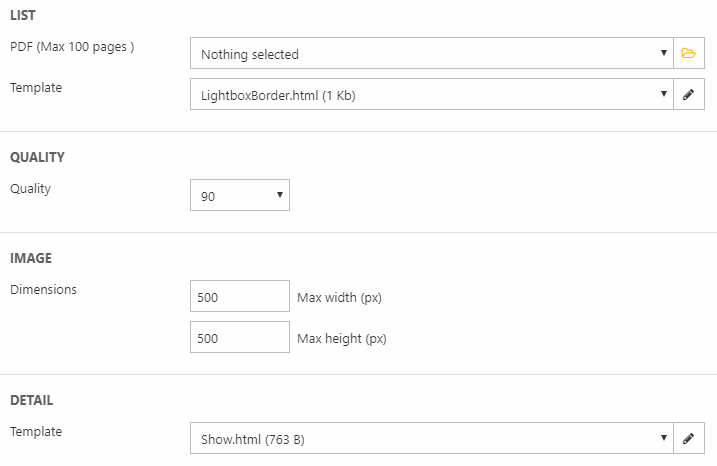Expand the Show.html detail template dropdown
Viewport: 717px width, 466px height.
pos(432,438)
